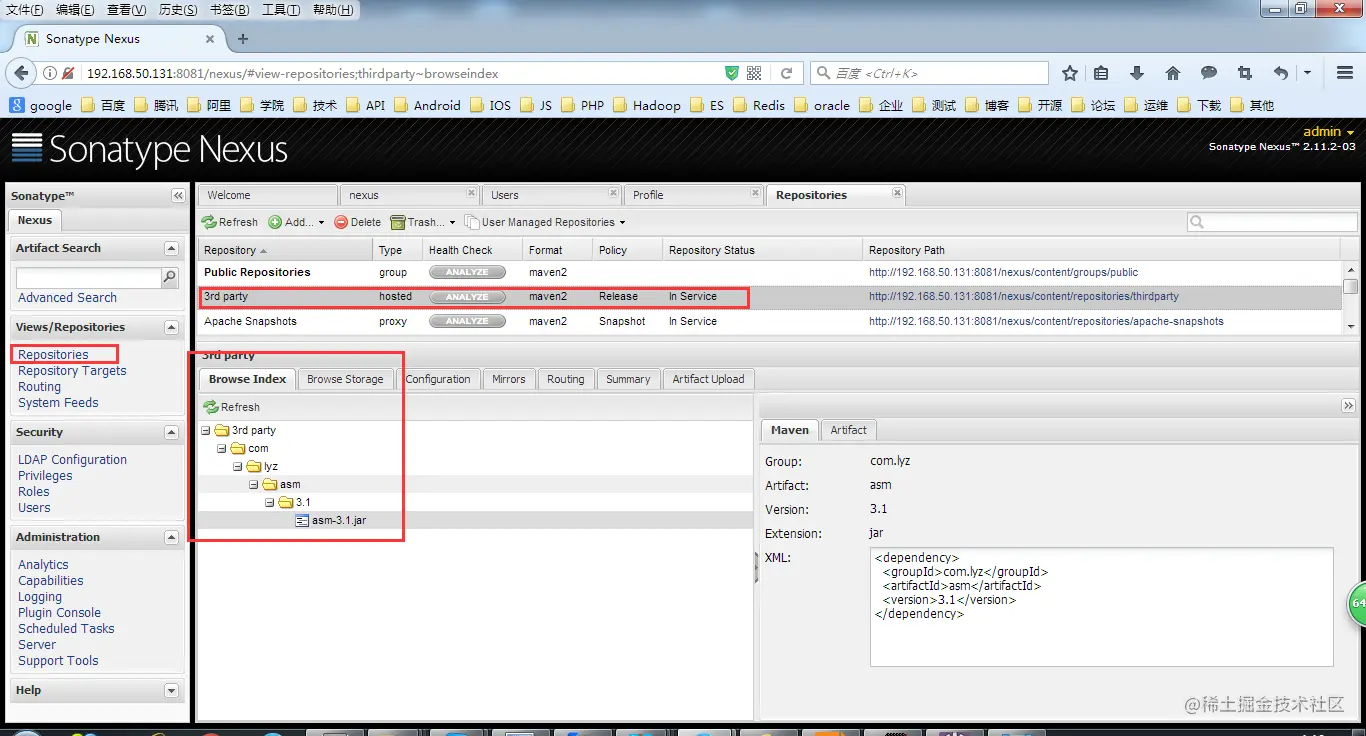Viewport: 1366px width, 736px height.
Task: Close the Repositories tab
Action: coord(897,193)
